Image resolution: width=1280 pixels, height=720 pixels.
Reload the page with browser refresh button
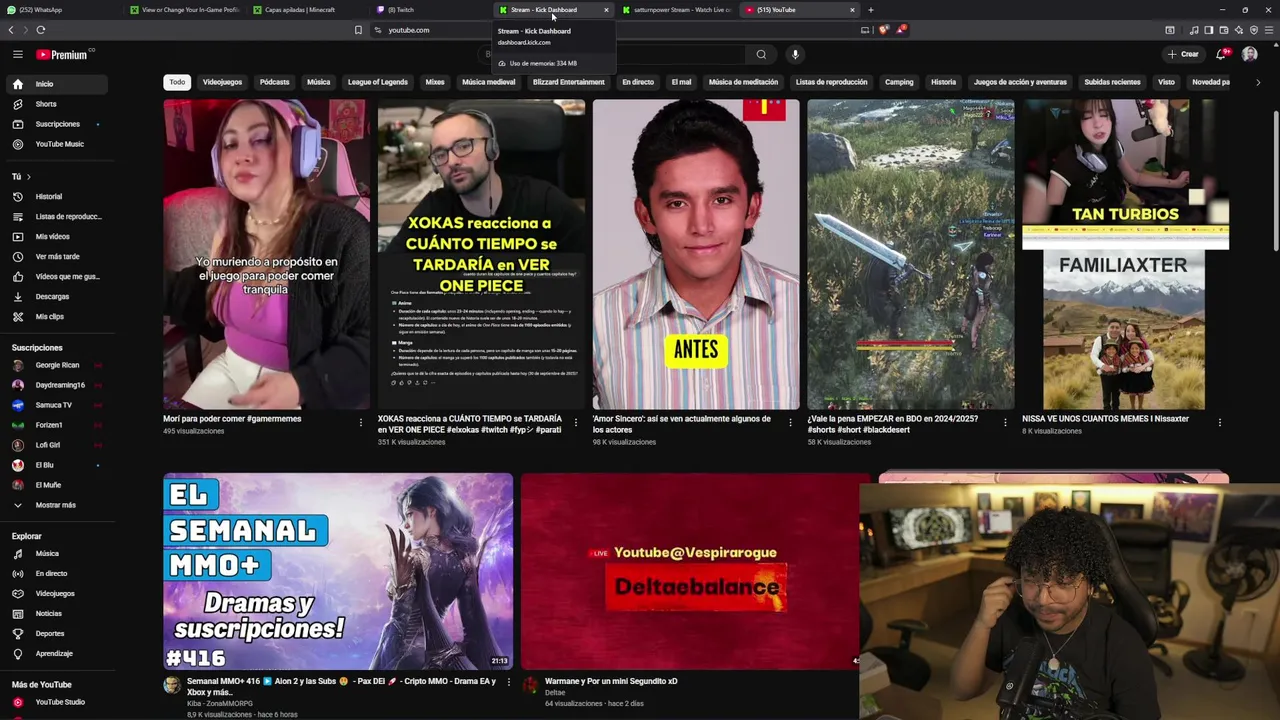[41, 30]
